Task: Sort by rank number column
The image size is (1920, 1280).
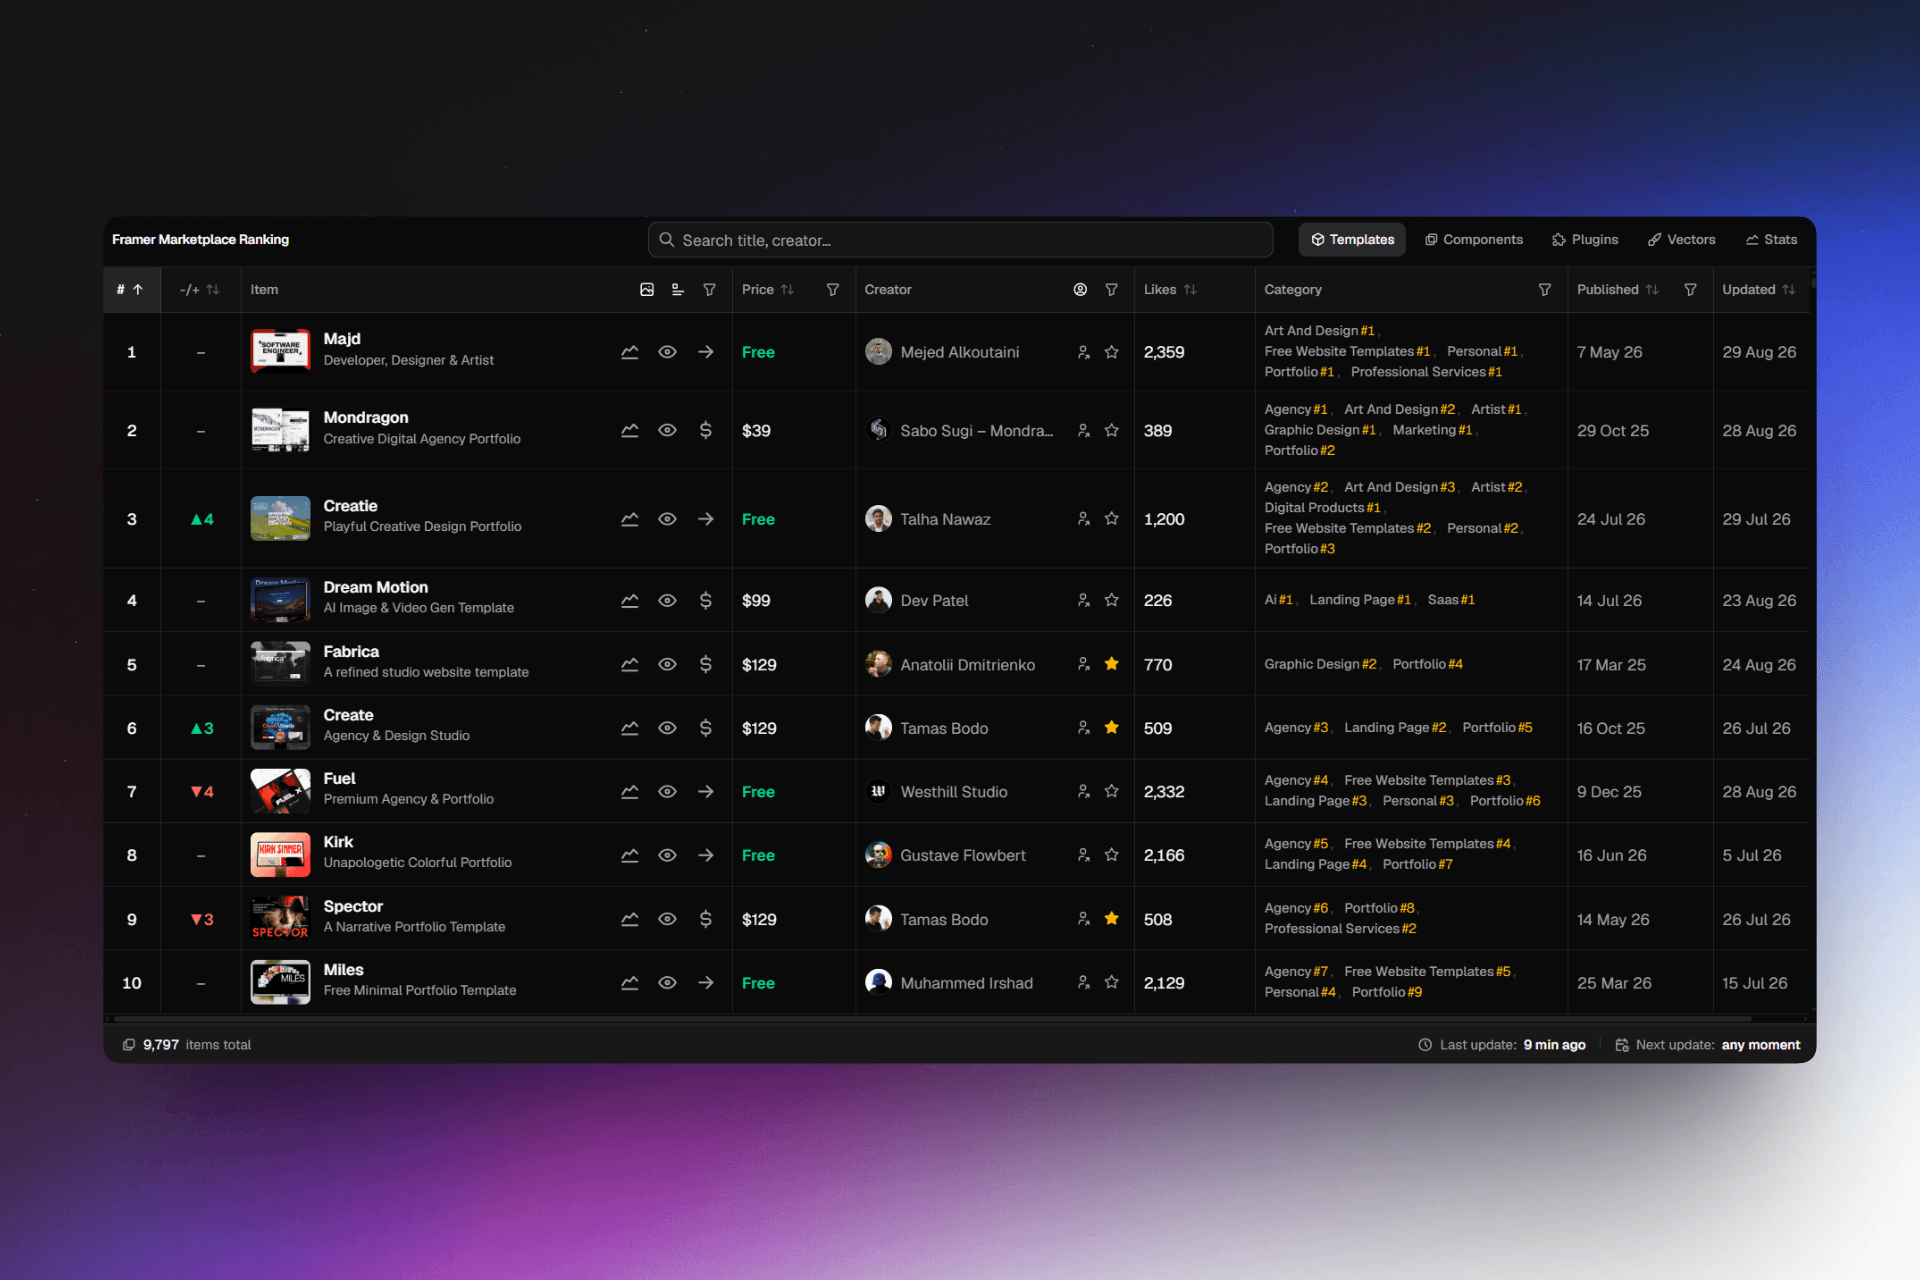Action: pyautogui.click(x=130, y=290)
